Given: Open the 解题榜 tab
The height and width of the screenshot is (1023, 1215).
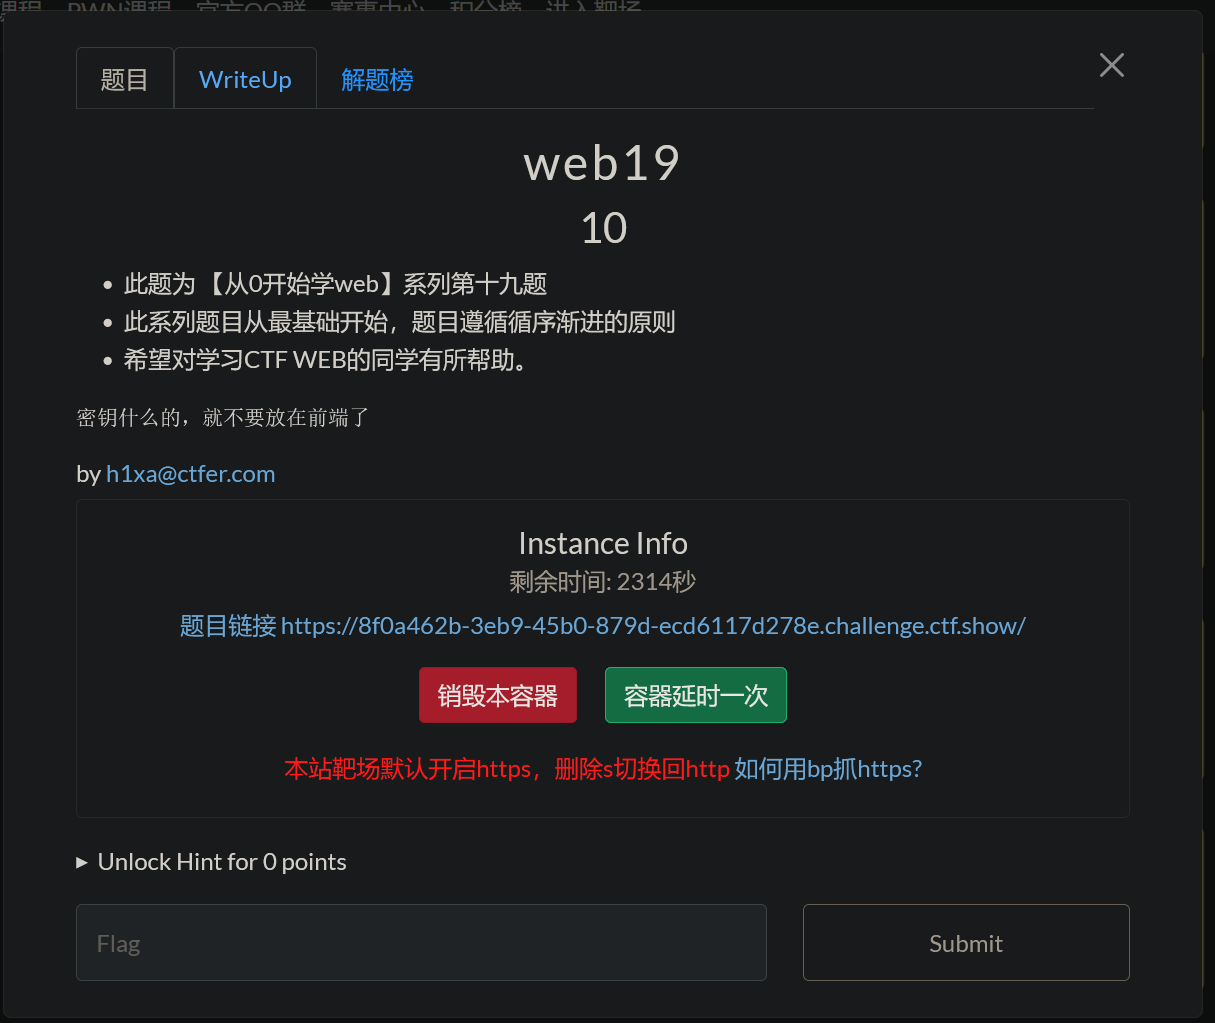Looking at the screenshot, I should click(x=377, y=79).
